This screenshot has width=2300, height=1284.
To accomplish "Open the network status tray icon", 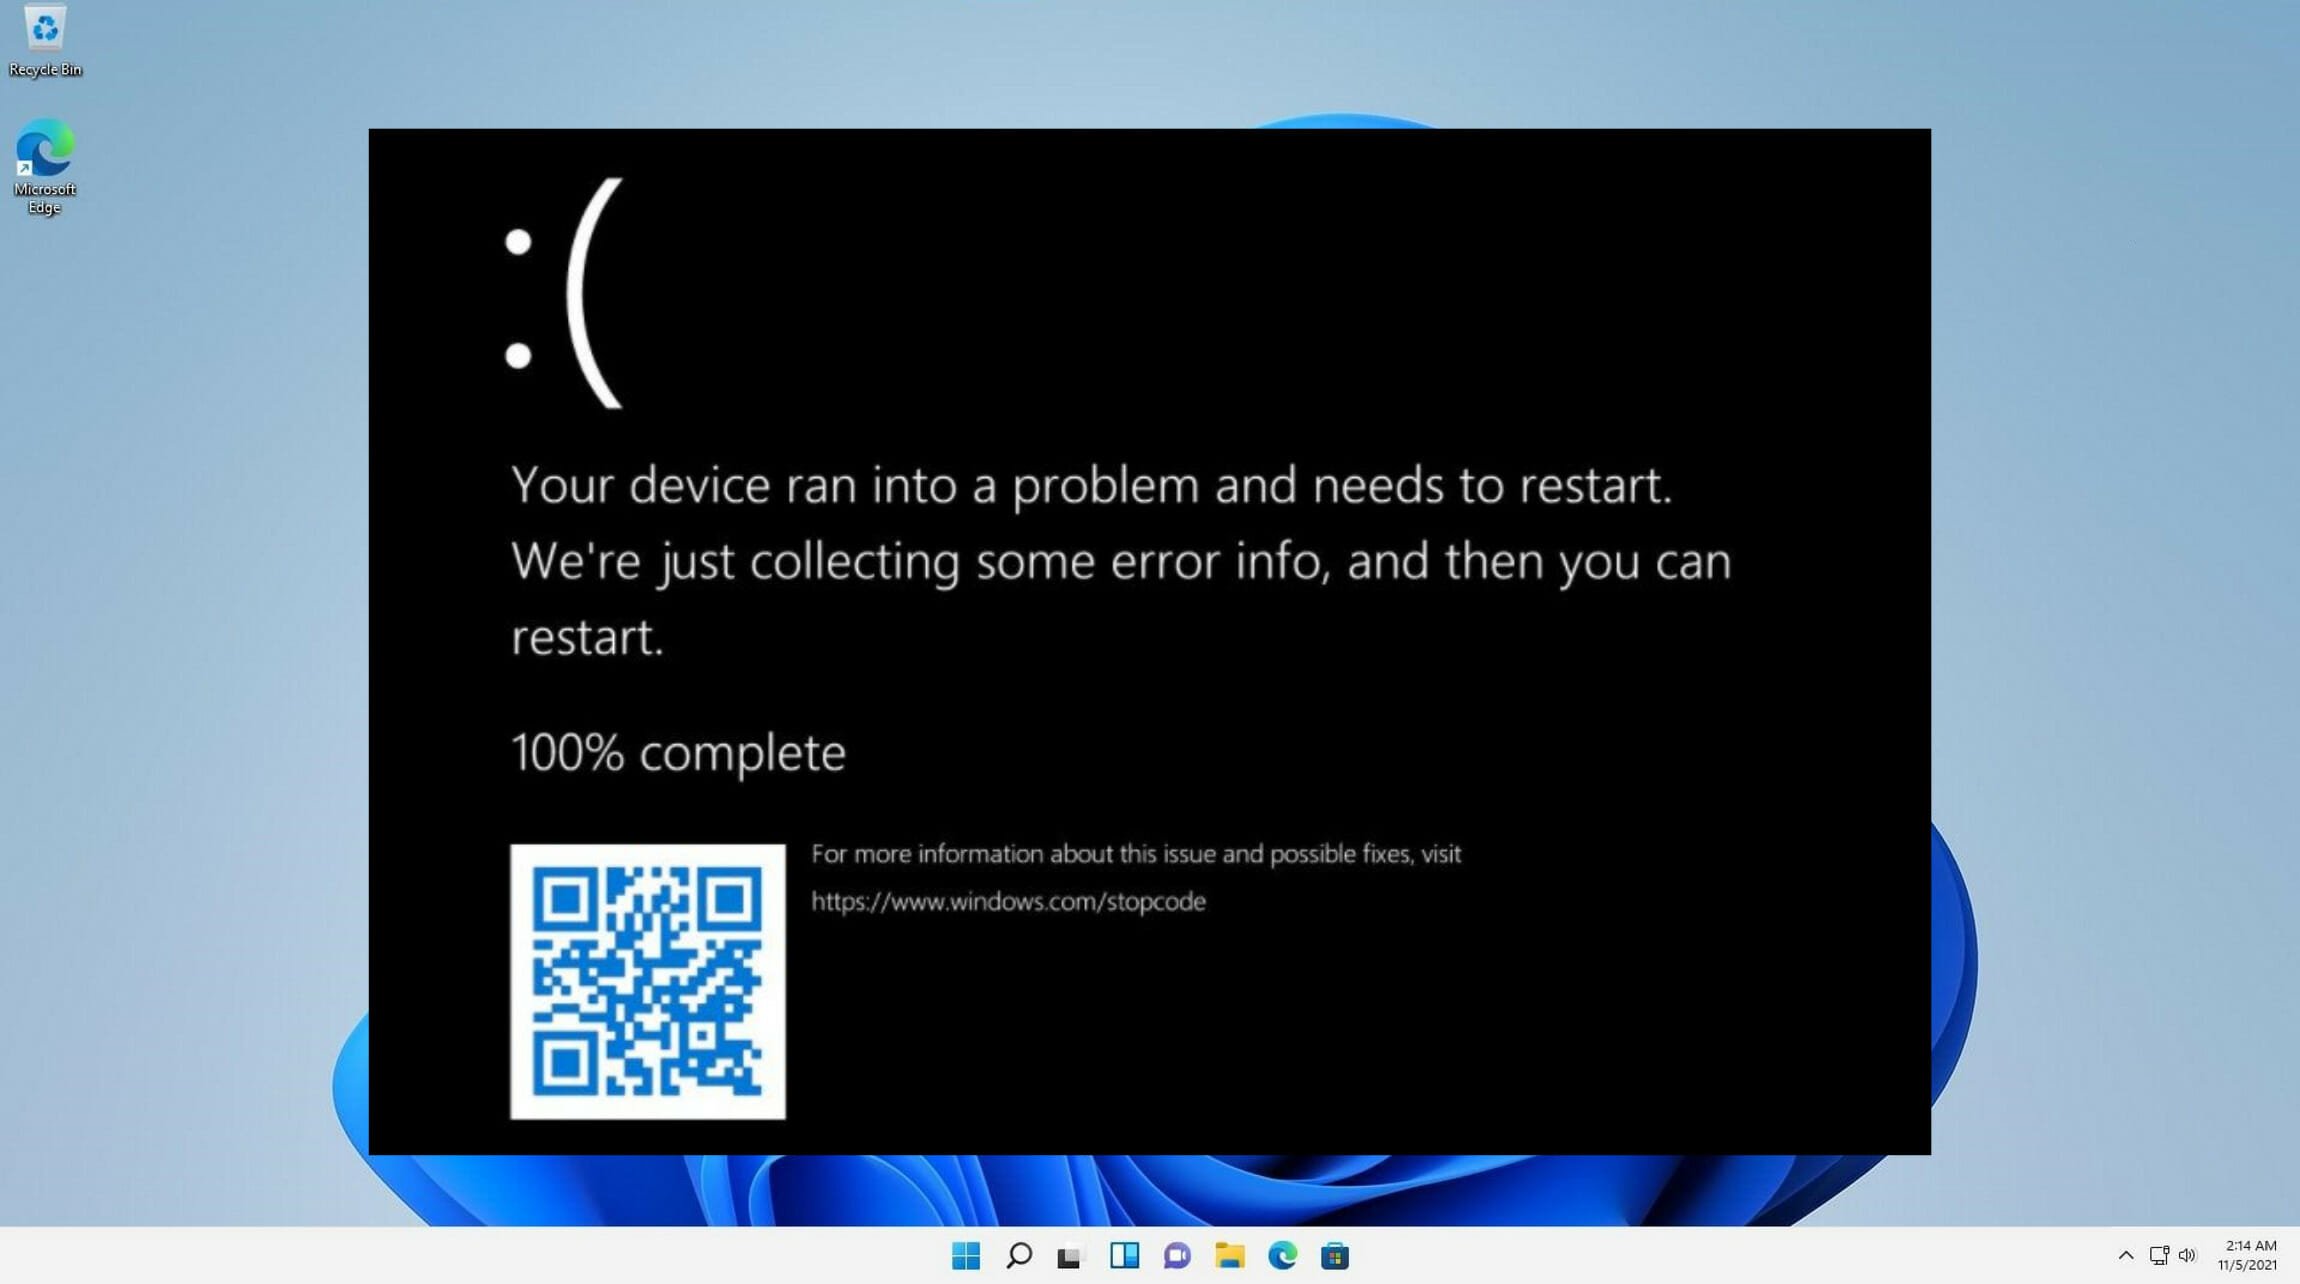I will tap(2159, 1255).
